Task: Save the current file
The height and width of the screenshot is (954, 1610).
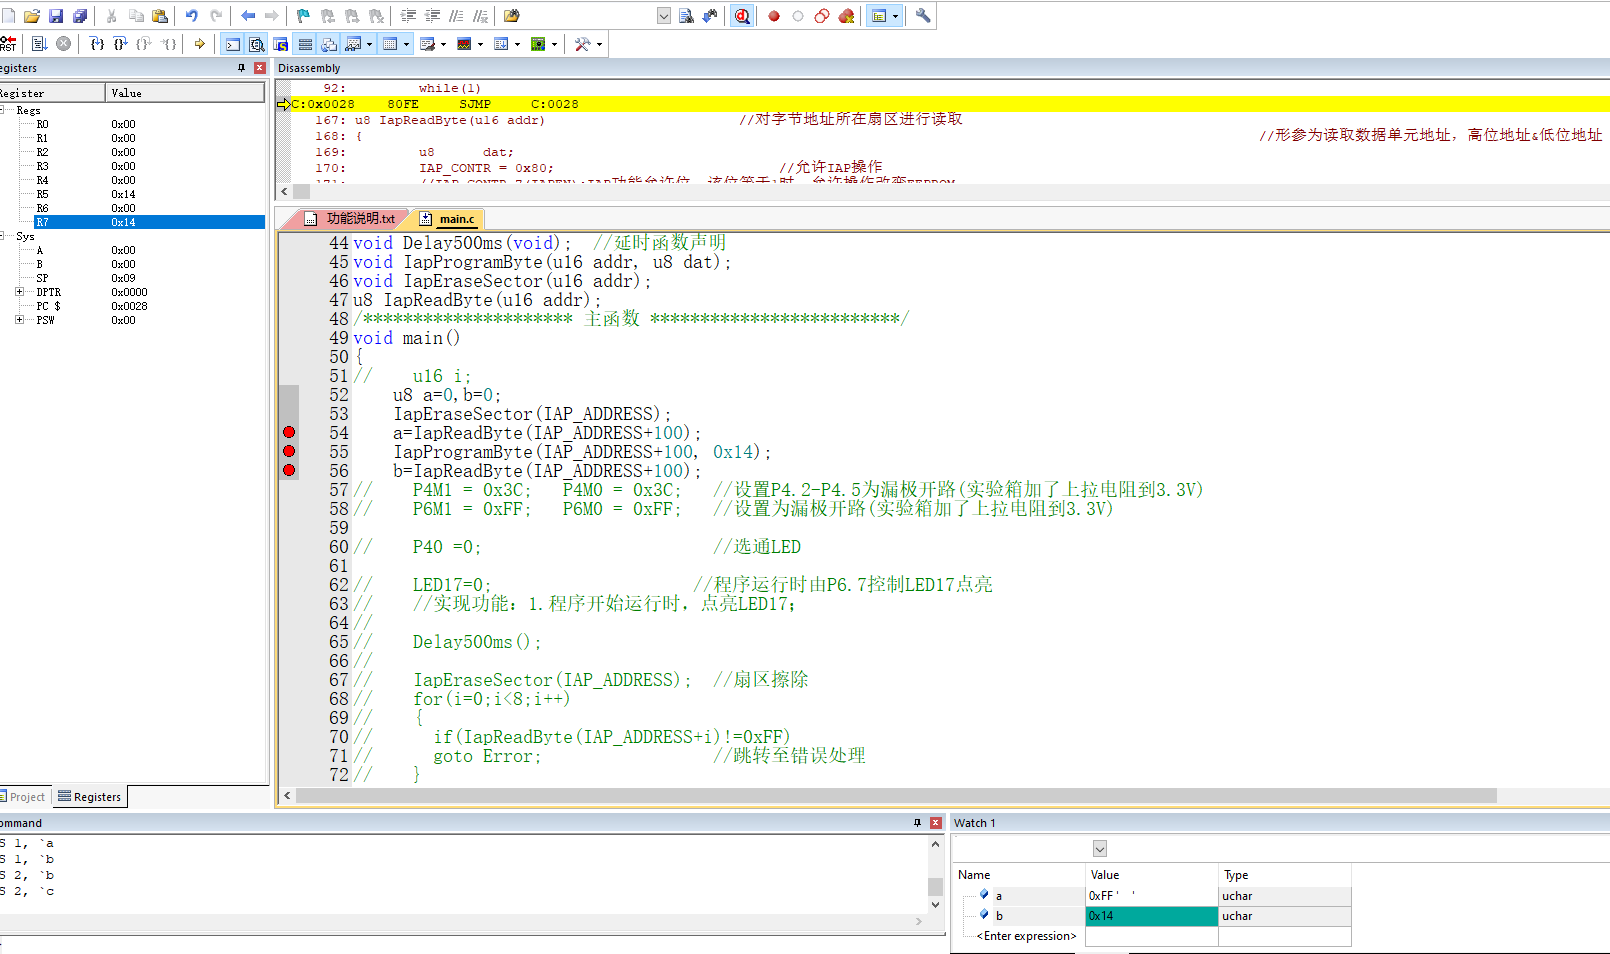Action: click(x=56, y=16)
